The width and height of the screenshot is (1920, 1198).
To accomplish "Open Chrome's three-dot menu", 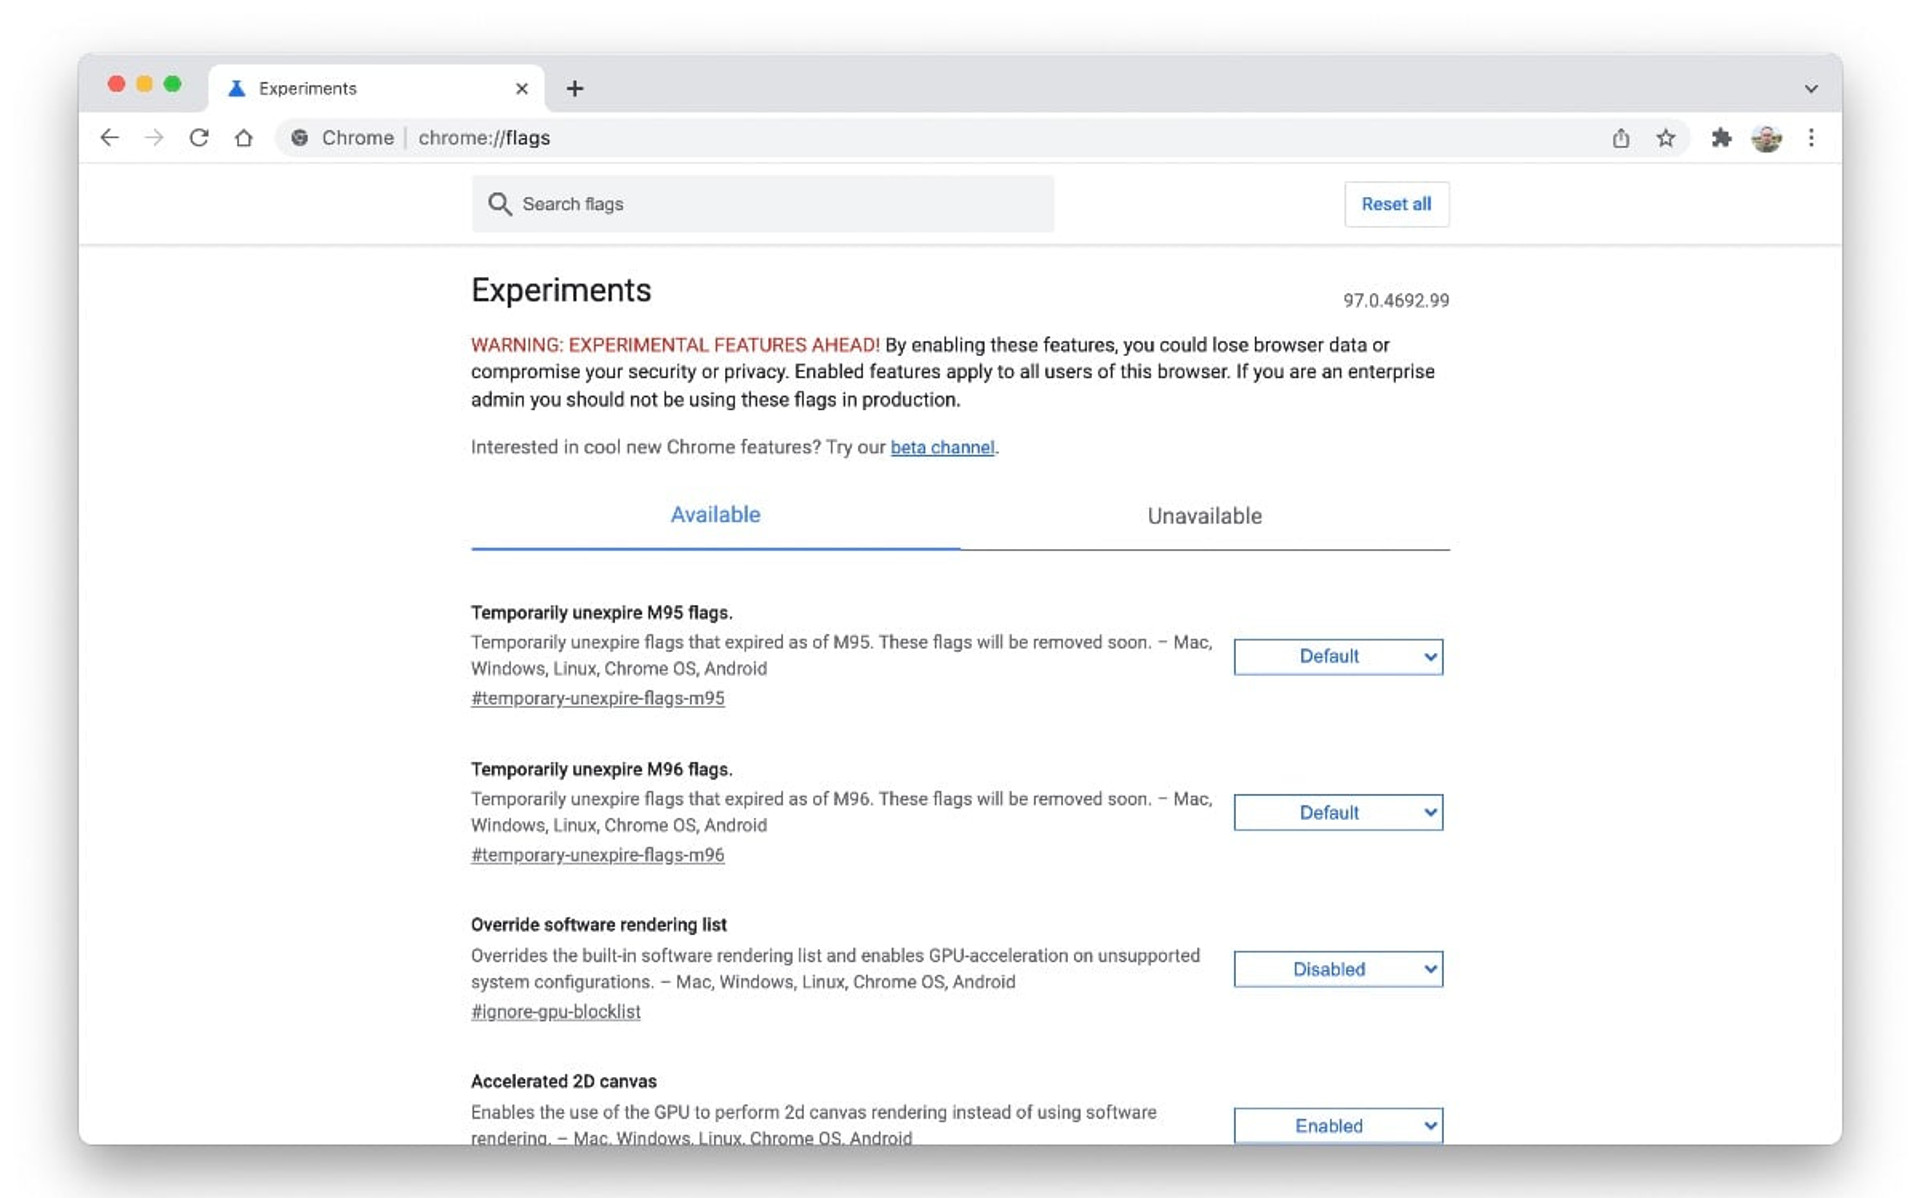I will 1811,138.
